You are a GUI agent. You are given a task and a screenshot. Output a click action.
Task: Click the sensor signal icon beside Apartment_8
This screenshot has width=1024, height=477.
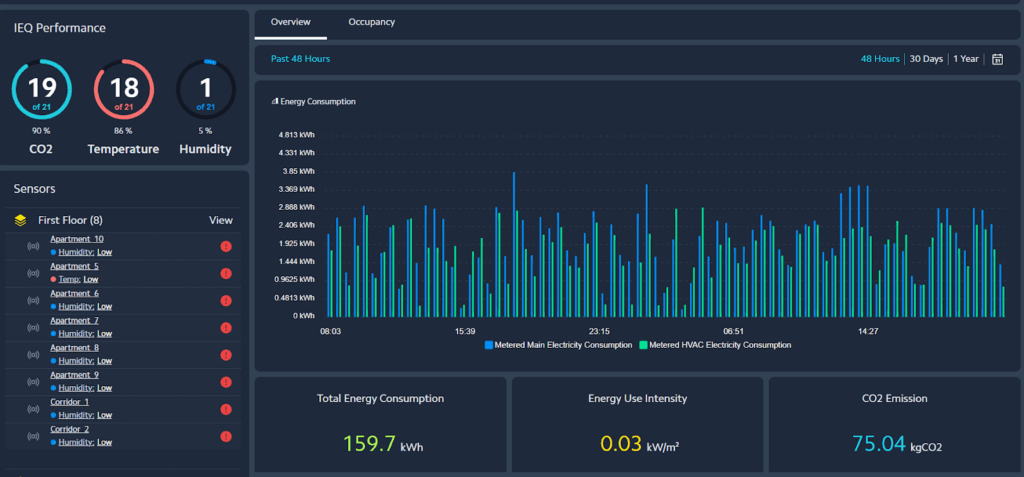(33, 354)
